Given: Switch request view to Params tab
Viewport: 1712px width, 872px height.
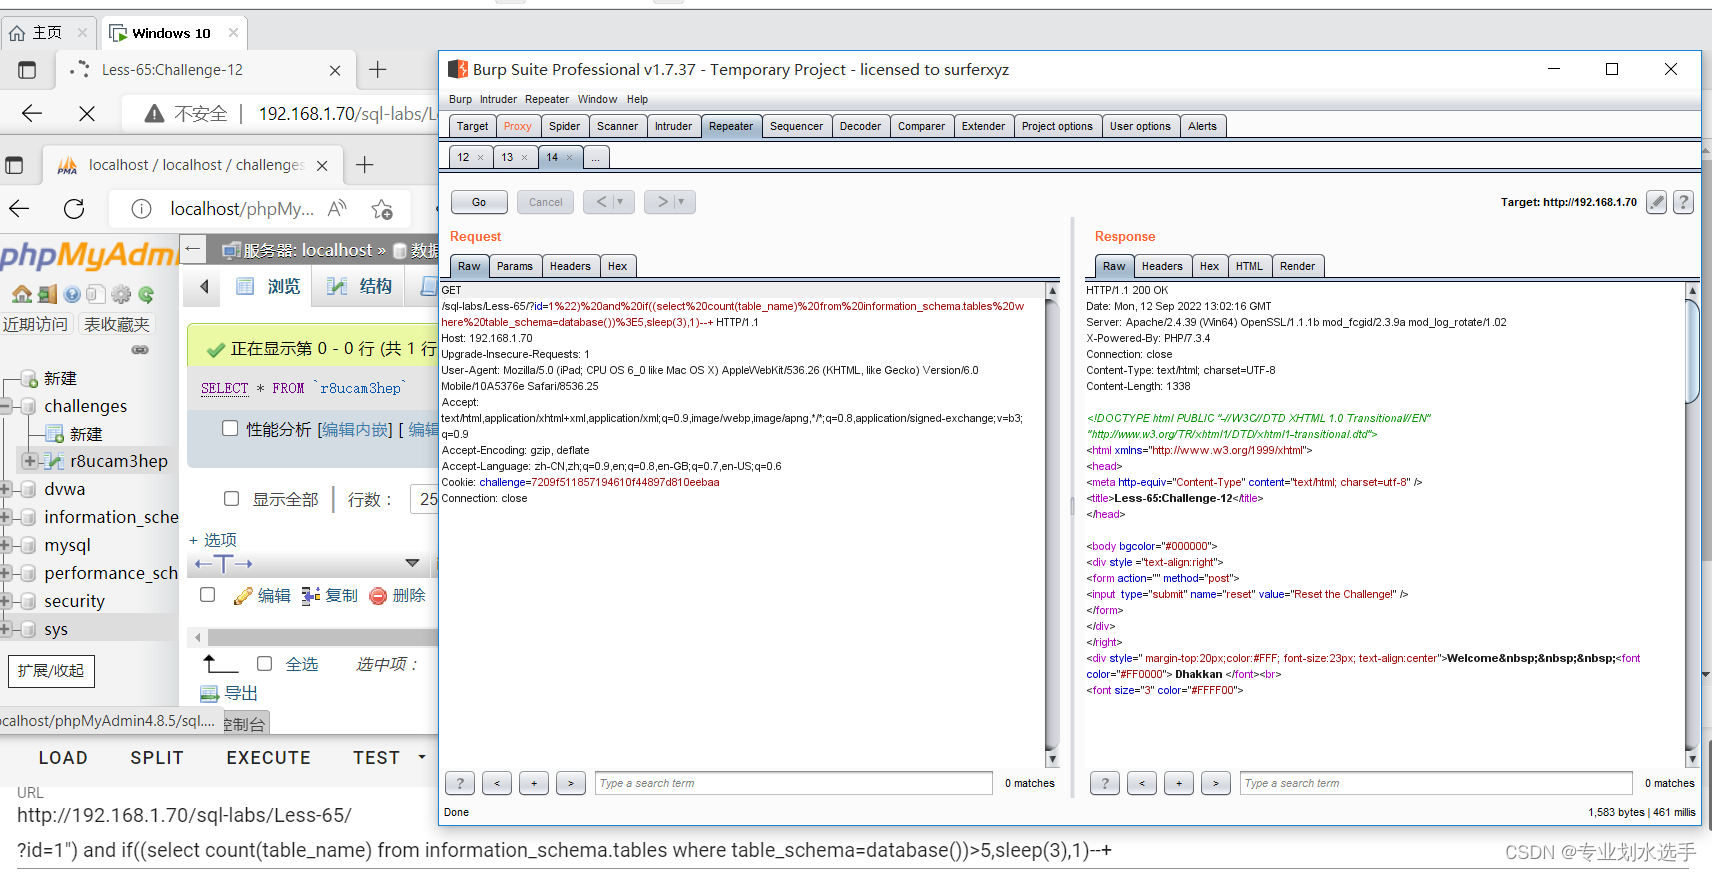Looking at the screenshot, I should tap(515, 266).
